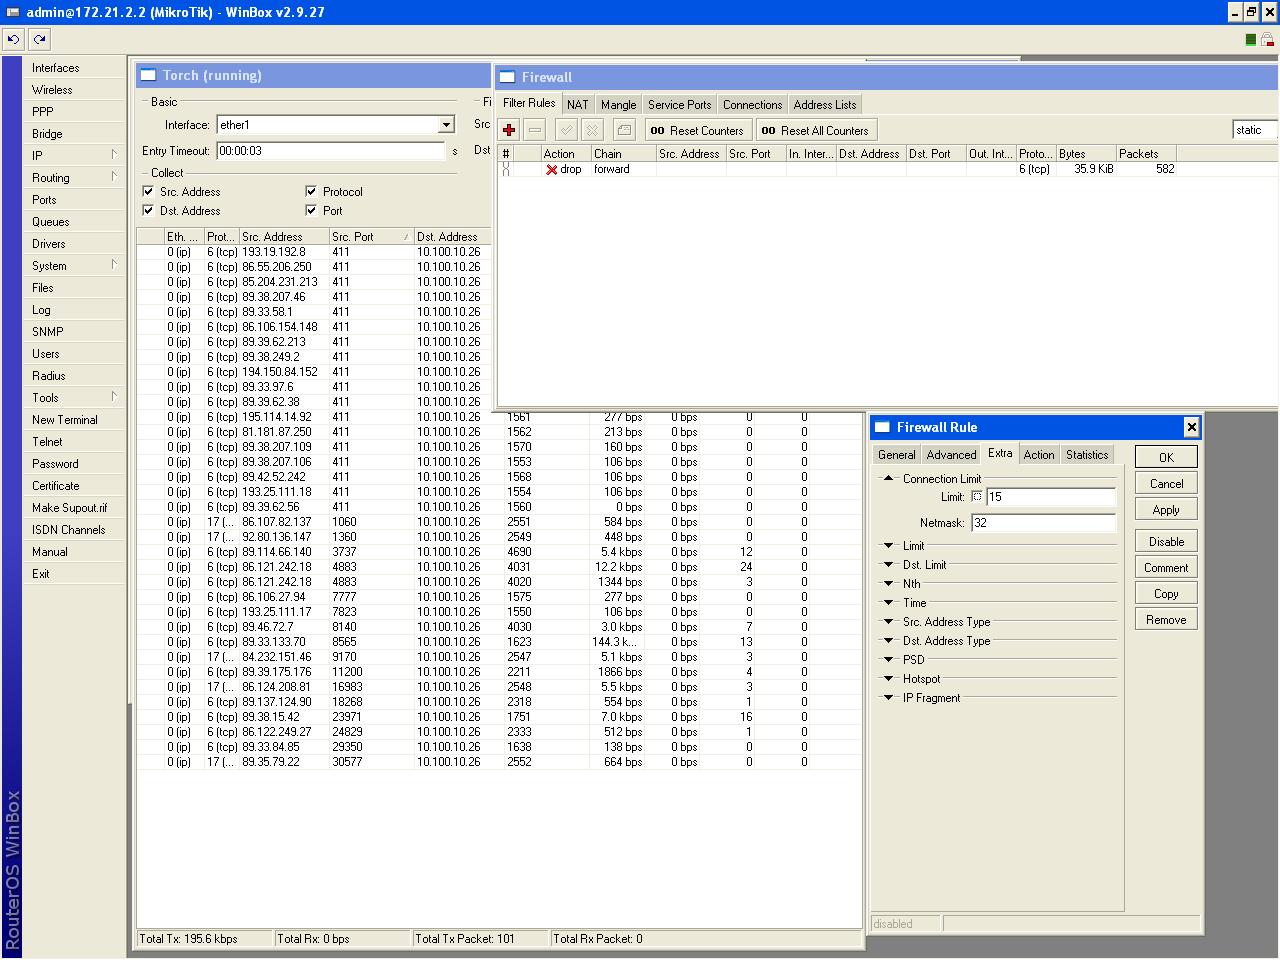Open the Statistics tab in Firewall Rule
1280x960 pixels.
1087,454
